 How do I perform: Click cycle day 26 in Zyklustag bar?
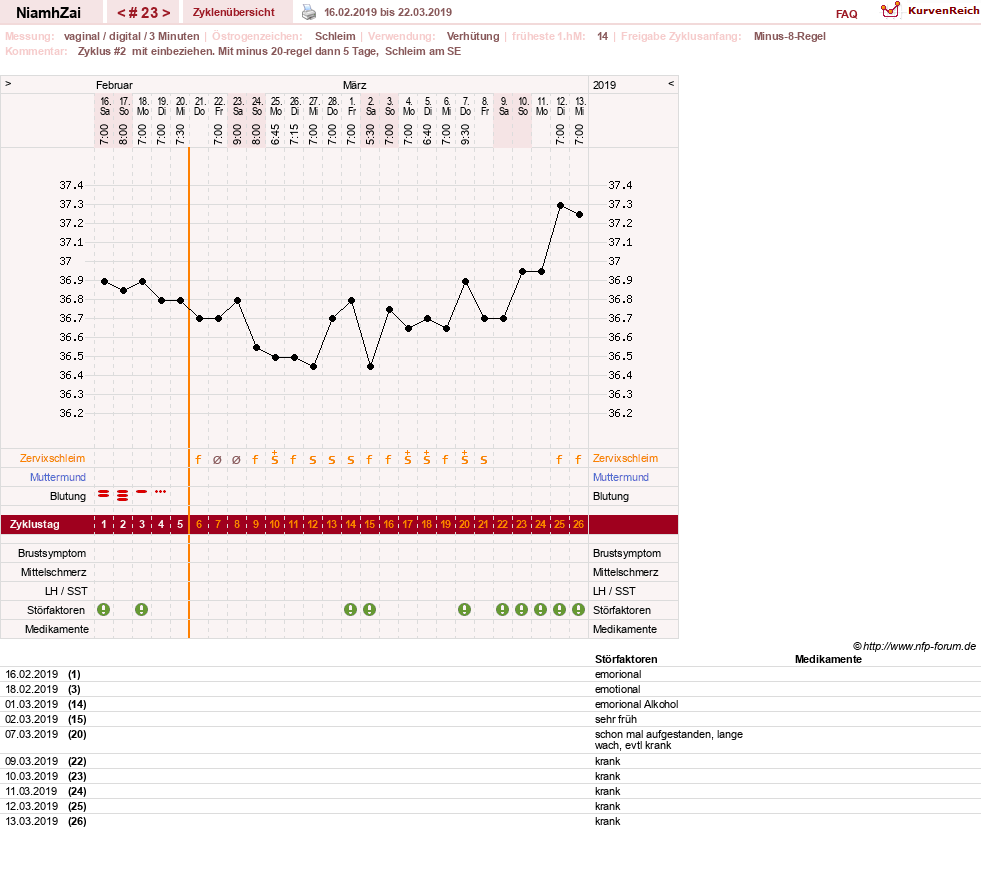579,524
